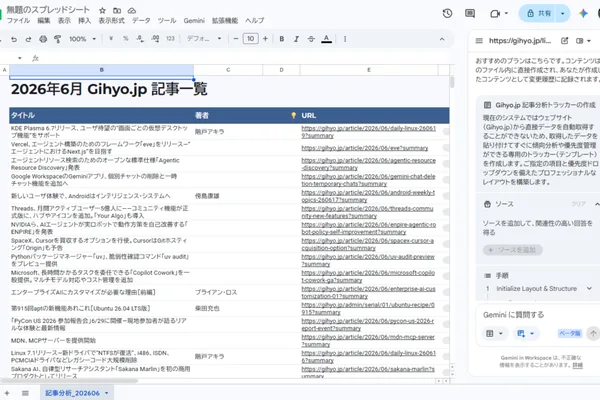Open the dropdown arrow beside the camera icon

tap(506, 13)
